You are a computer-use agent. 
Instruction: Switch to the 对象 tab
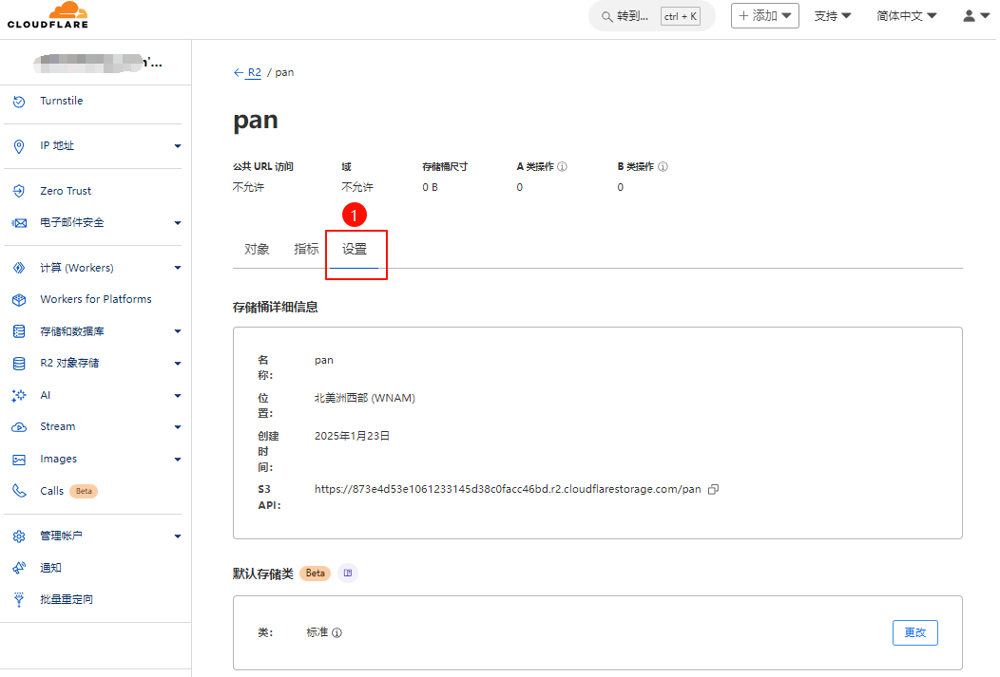(257, 250)
